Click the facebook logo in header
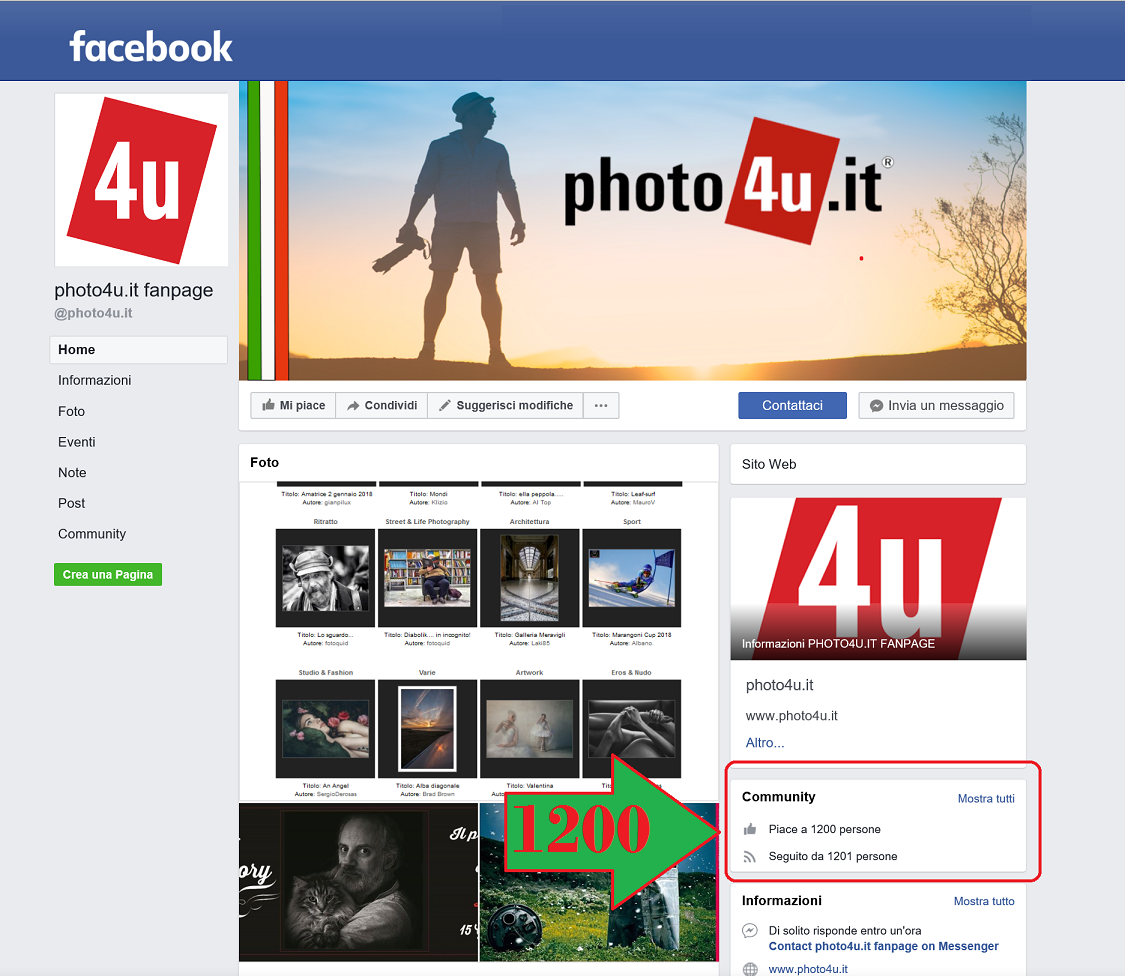The image size is (1125, 976). (x=151, y=47)
